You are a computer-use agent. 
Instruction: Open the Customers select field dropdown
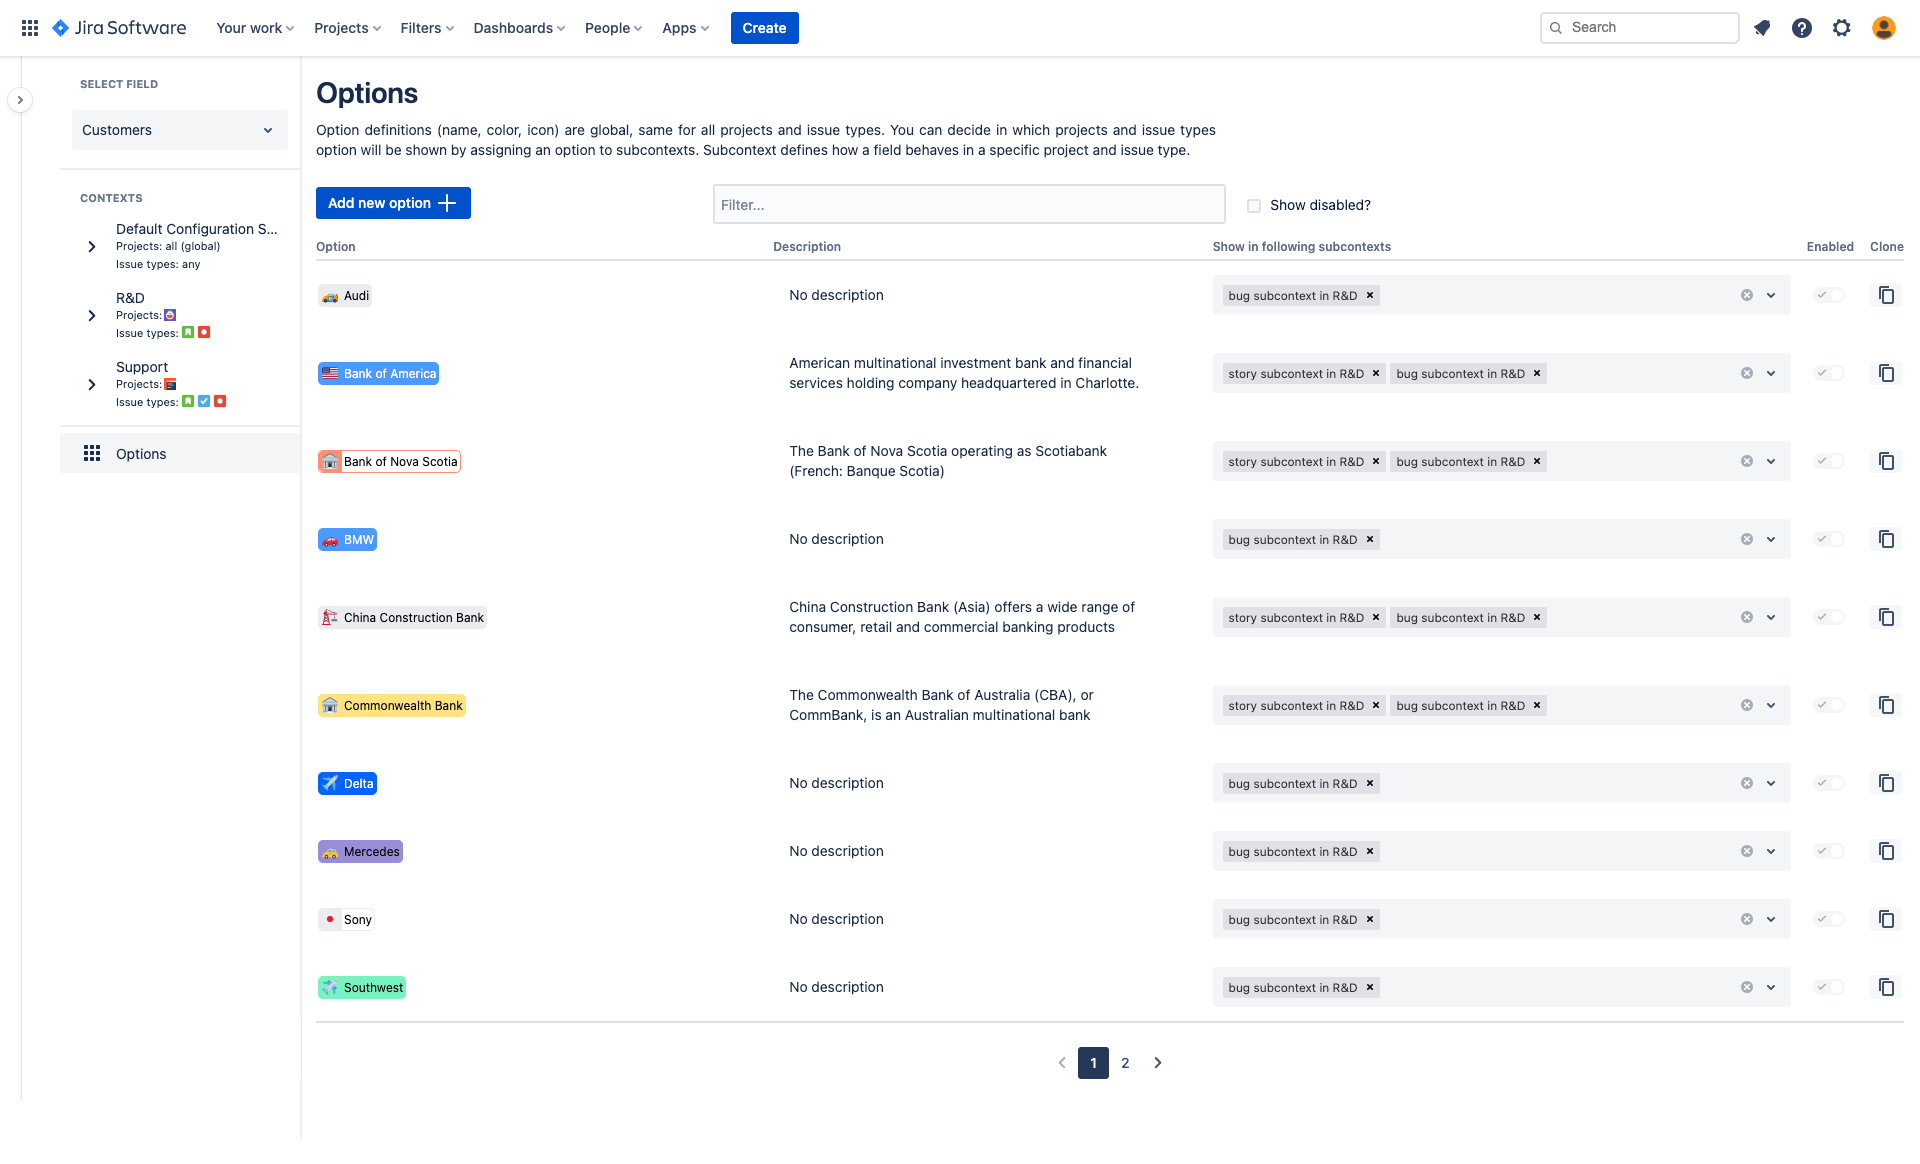tap(179, 130)
